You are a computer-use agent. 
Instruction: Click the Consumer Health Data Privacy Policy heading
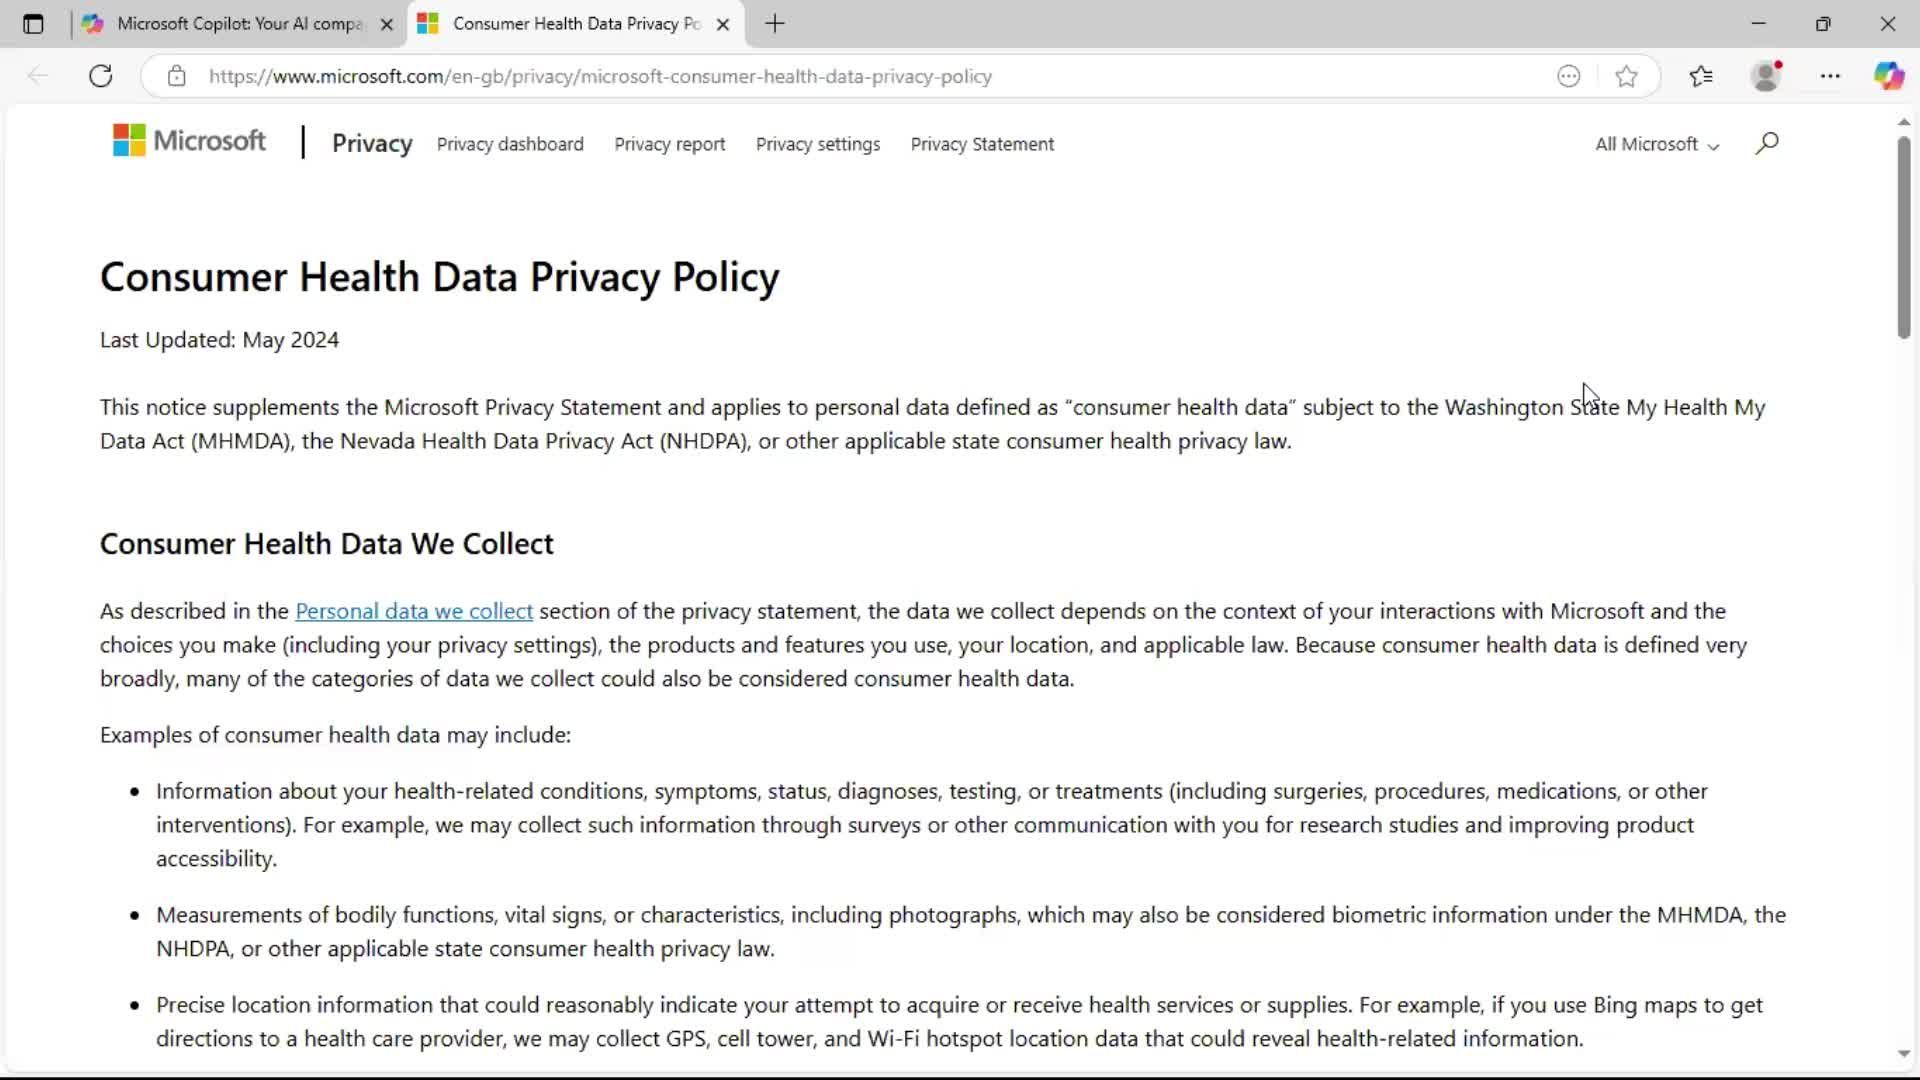point(439,277)
